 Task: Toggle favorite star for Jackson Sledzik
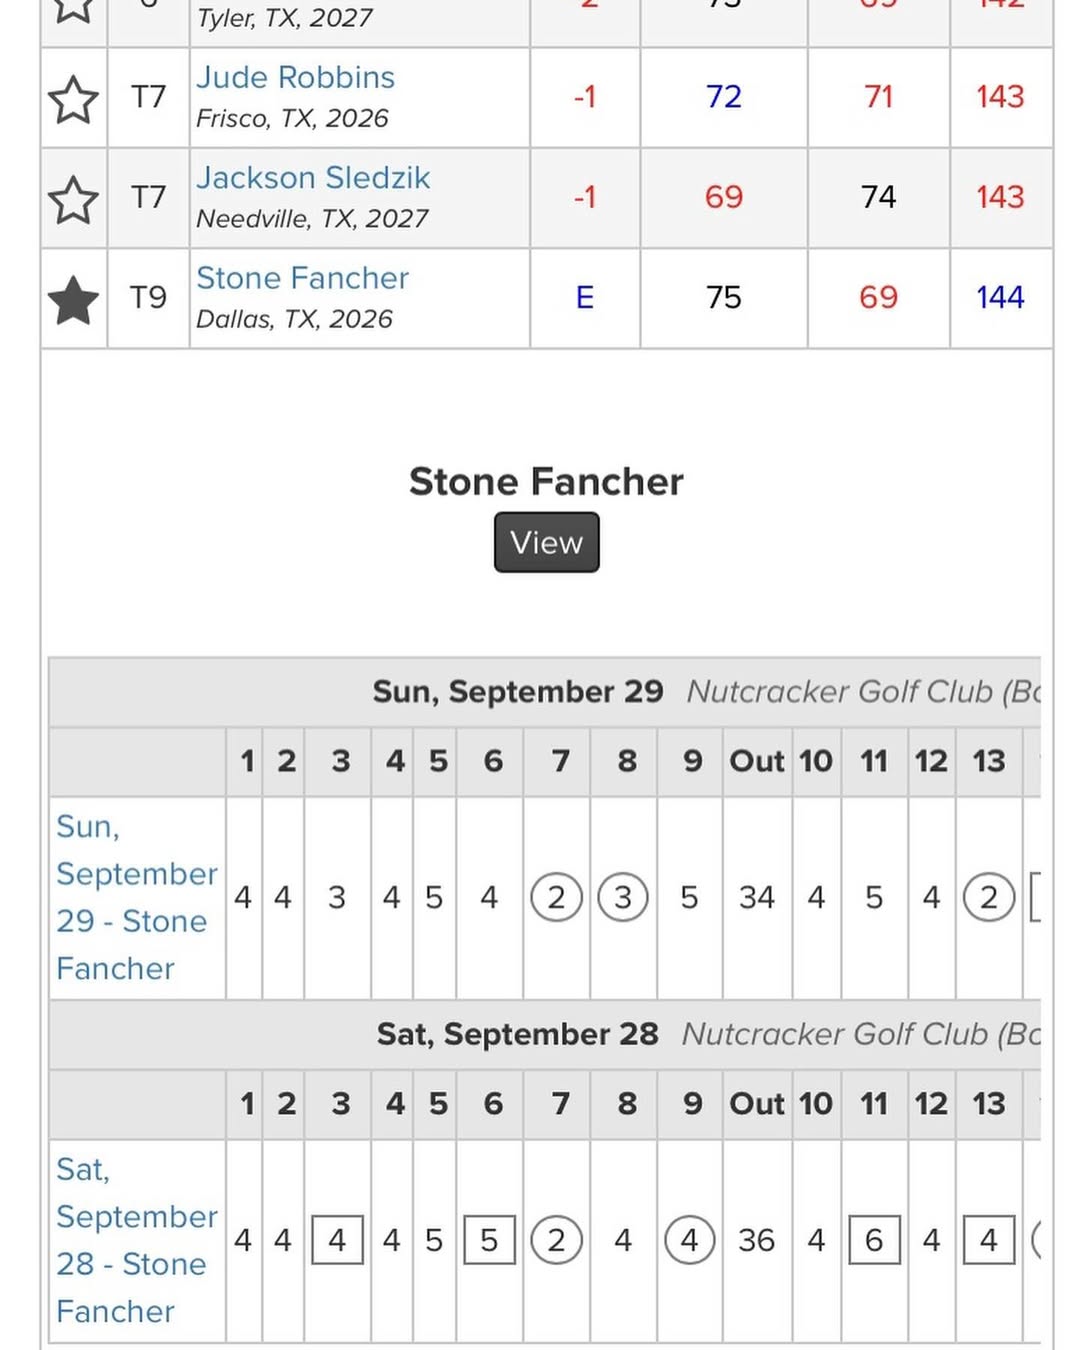(73, 198)
